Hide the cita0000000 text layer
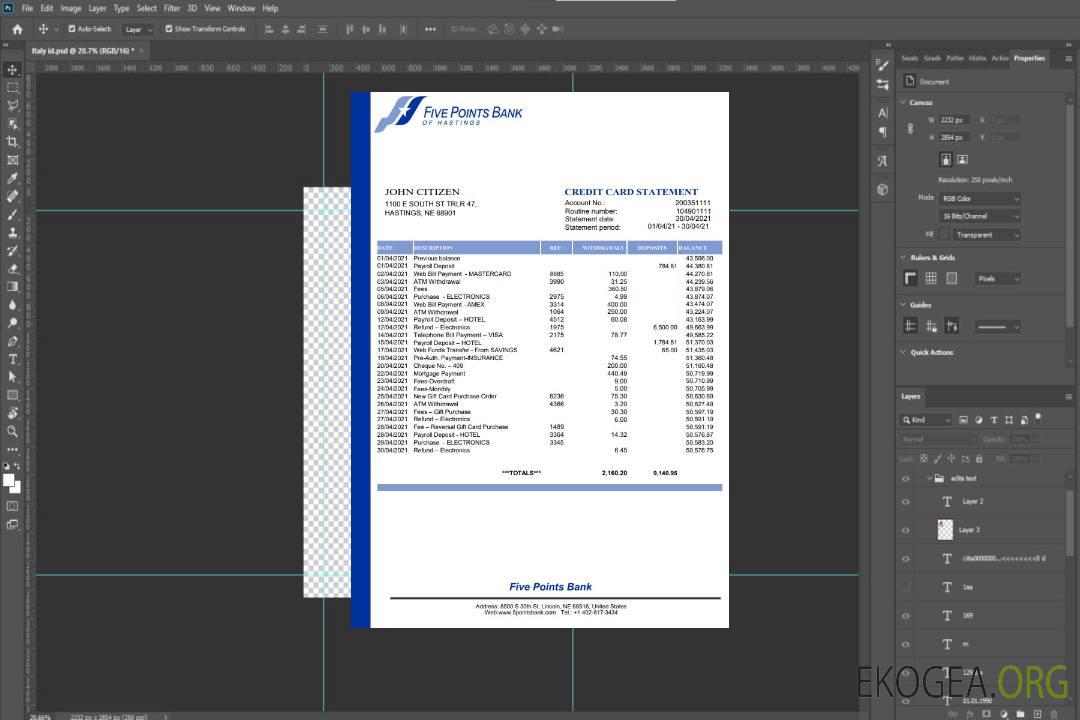 point(906,559)
